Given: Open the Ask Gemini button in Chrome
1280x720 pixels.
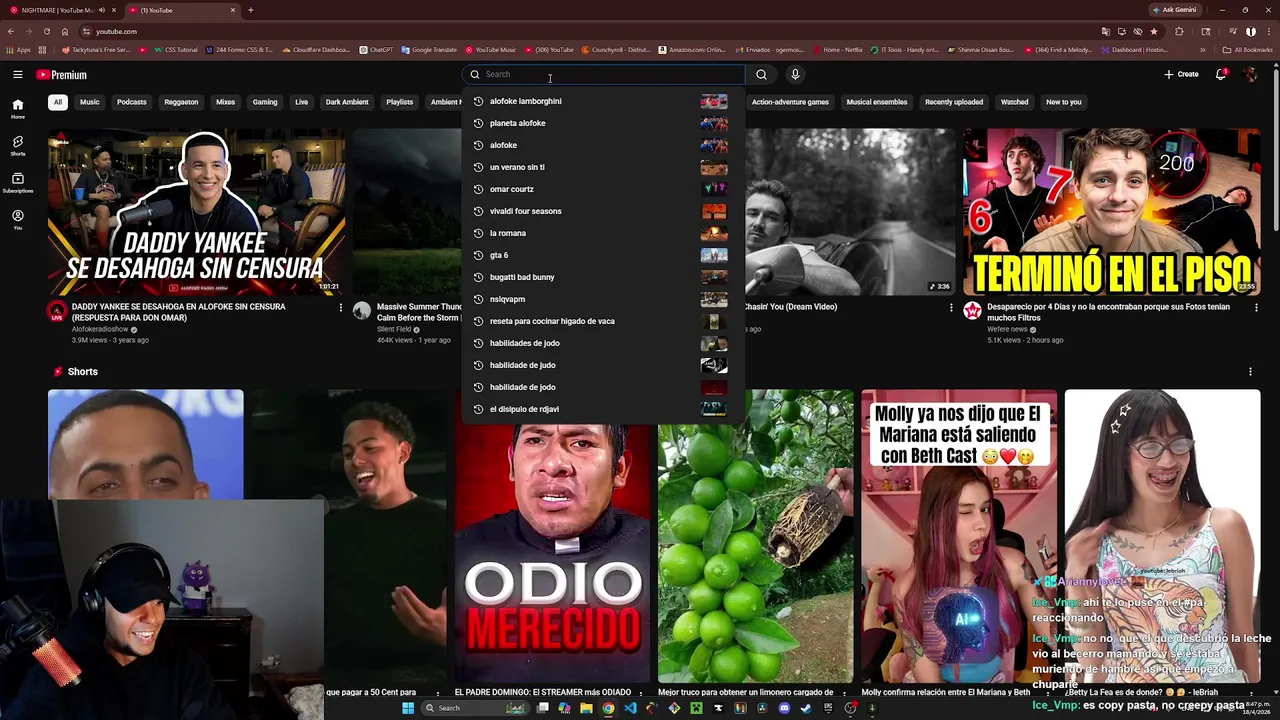Looking at the screenshot, I should [1173, 10].
